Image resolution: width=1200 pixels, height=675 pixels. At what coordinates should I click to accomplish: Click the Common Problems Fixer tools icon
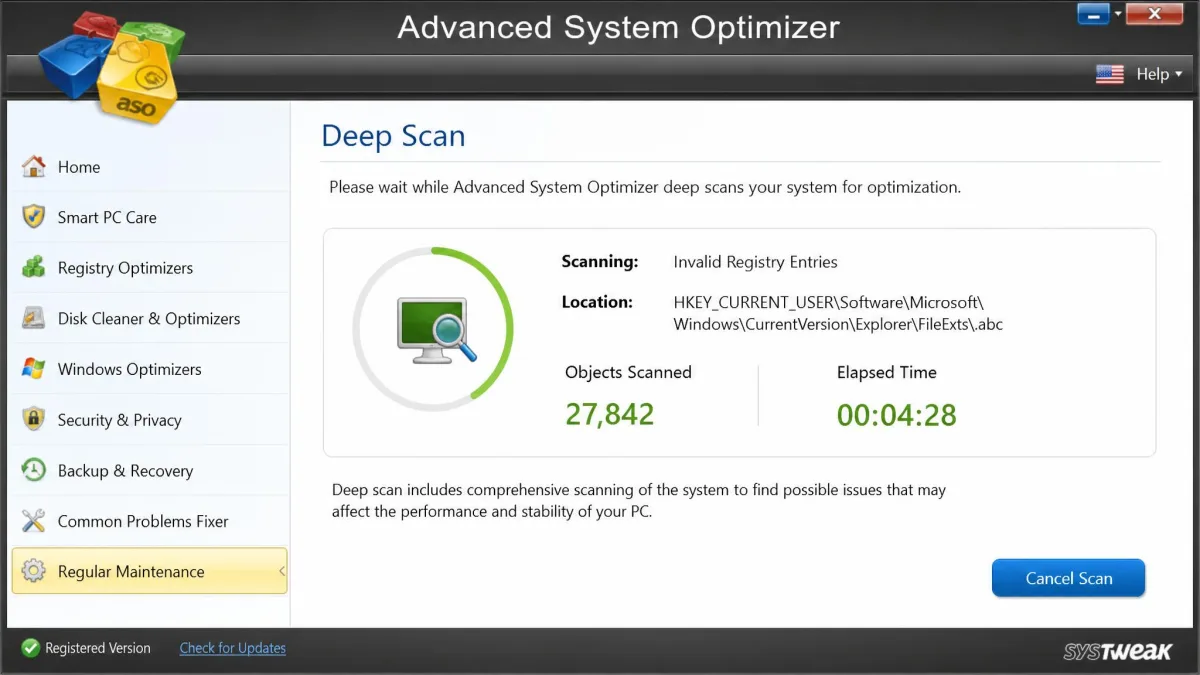33,521
